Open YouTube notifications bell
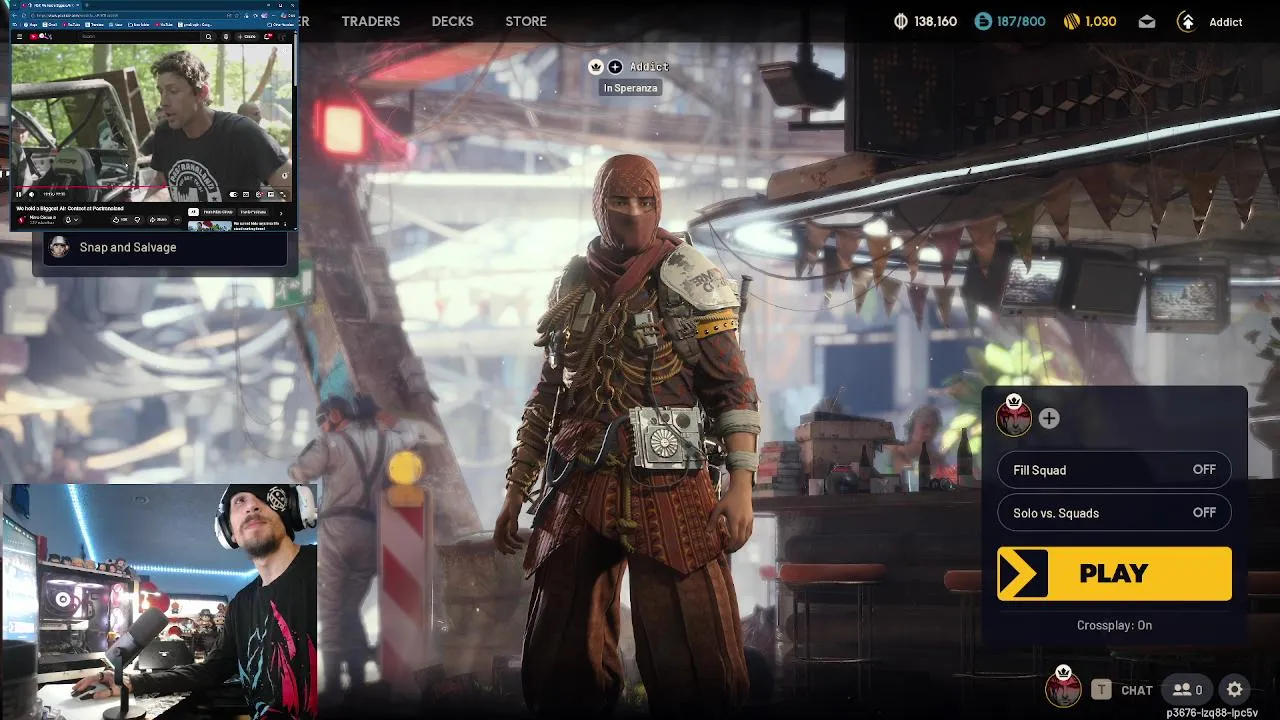1280x720 pixels. coord(267,37)
